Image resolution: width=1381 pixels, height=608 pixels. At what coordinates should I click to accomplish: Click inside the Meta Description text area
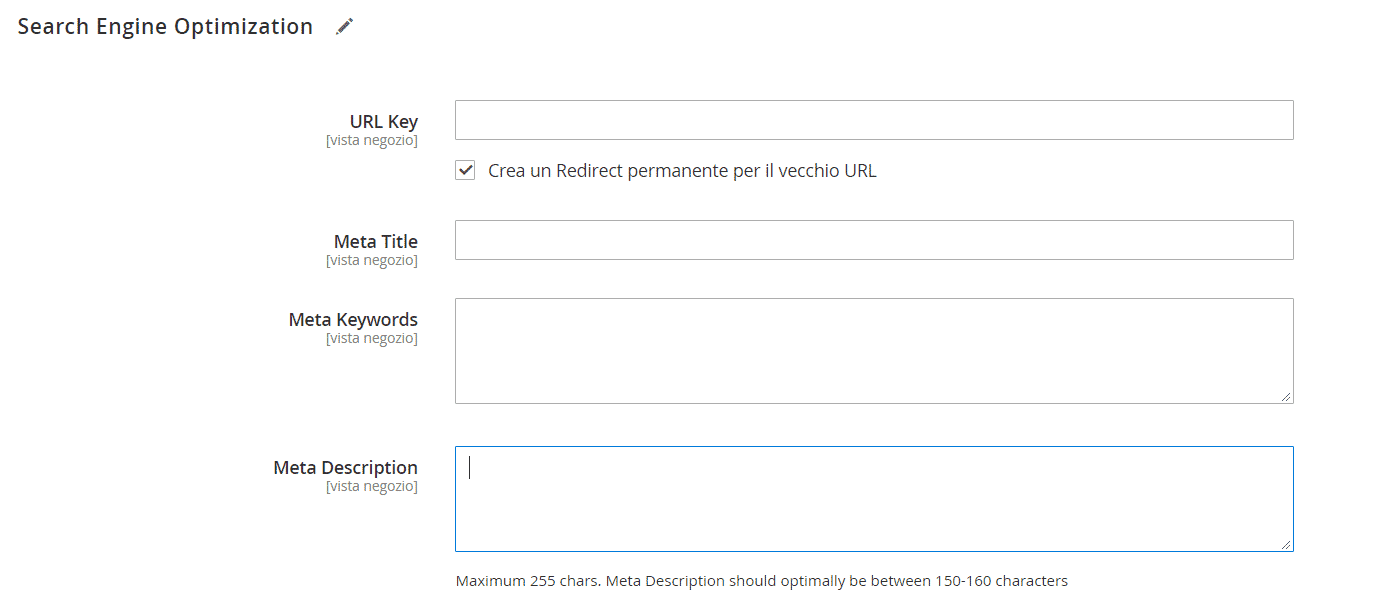(x=874, y=499)
